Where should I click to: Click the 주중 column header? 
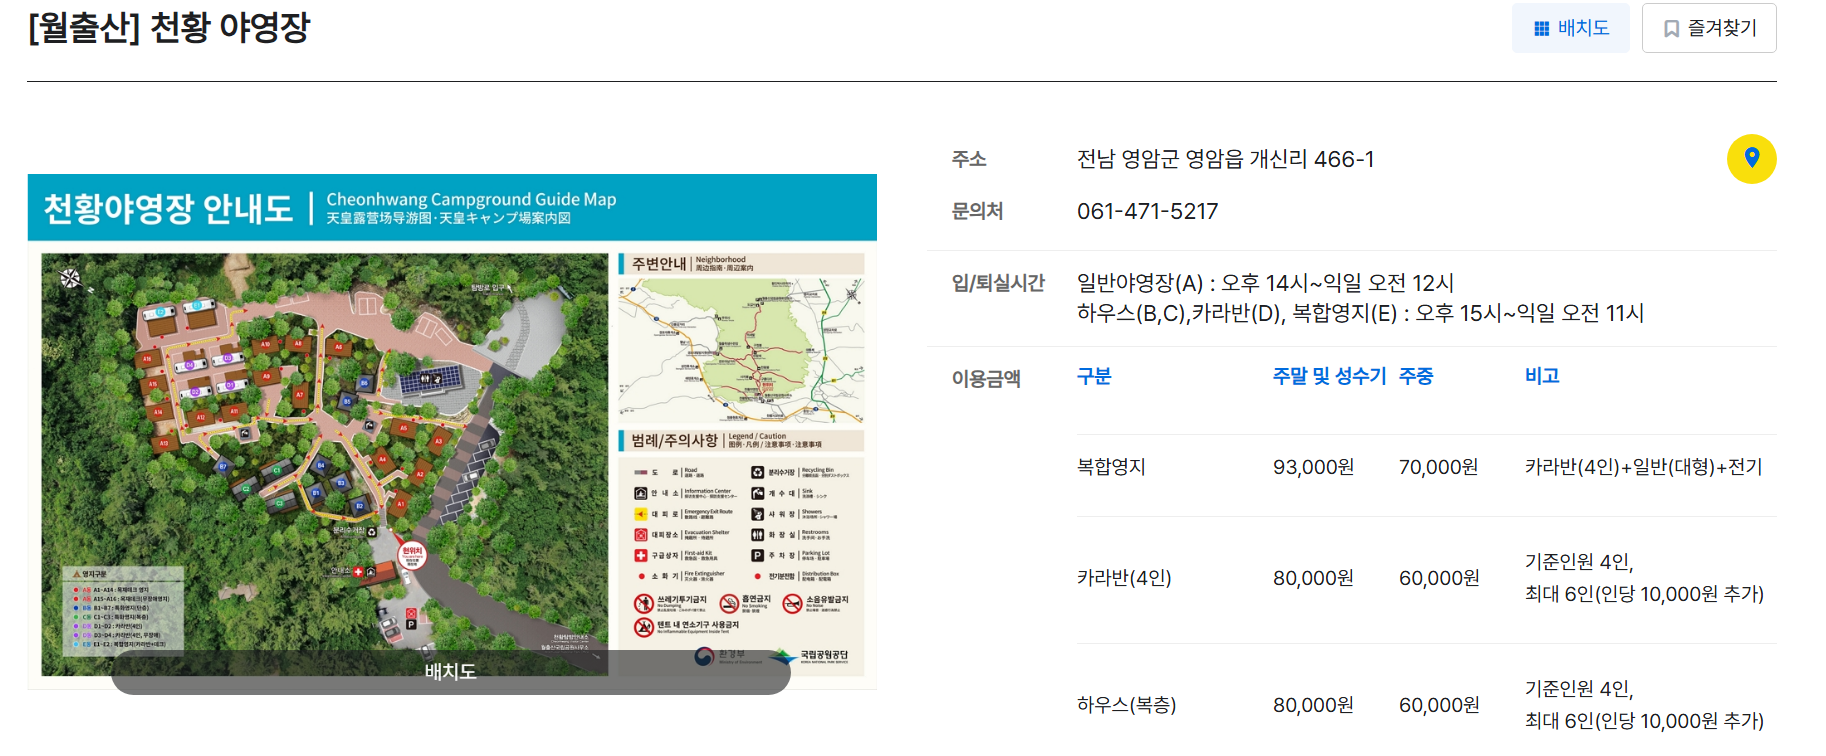coord(1416,376)
